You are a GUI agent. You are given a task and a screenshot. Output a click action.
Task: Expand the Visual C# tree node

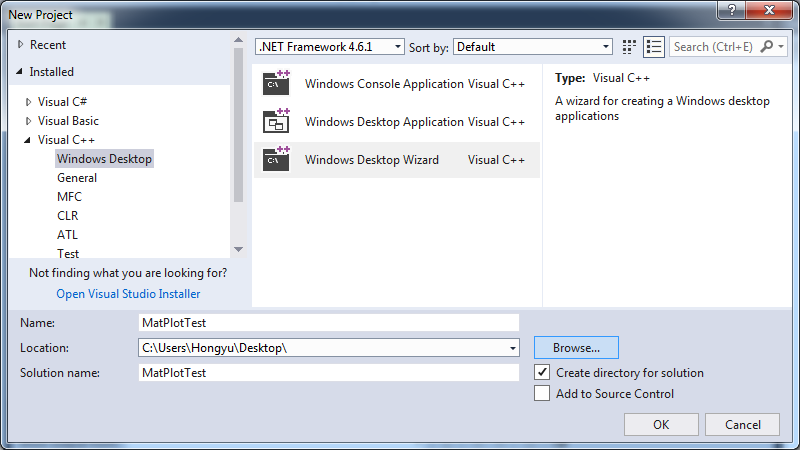[x=29, y=102]
